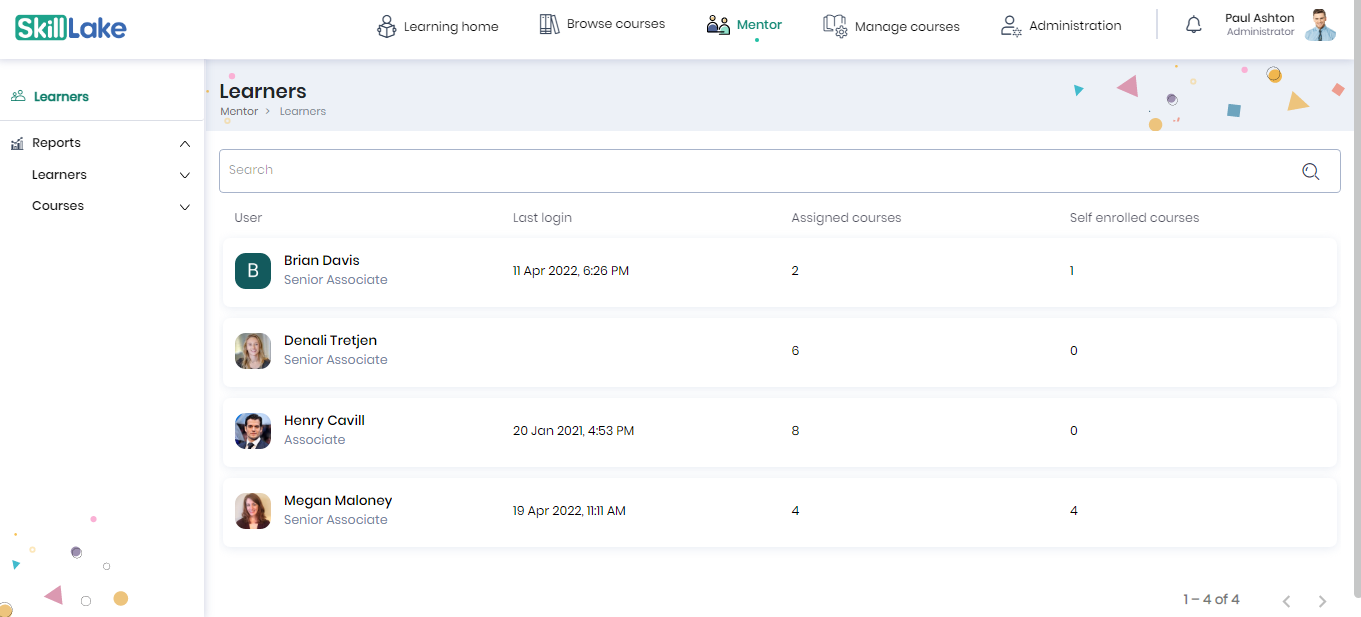Viewport: 1361px width, 617px height.
Task: Click Megan Maloney's profile photo
Action: (253, 511)
